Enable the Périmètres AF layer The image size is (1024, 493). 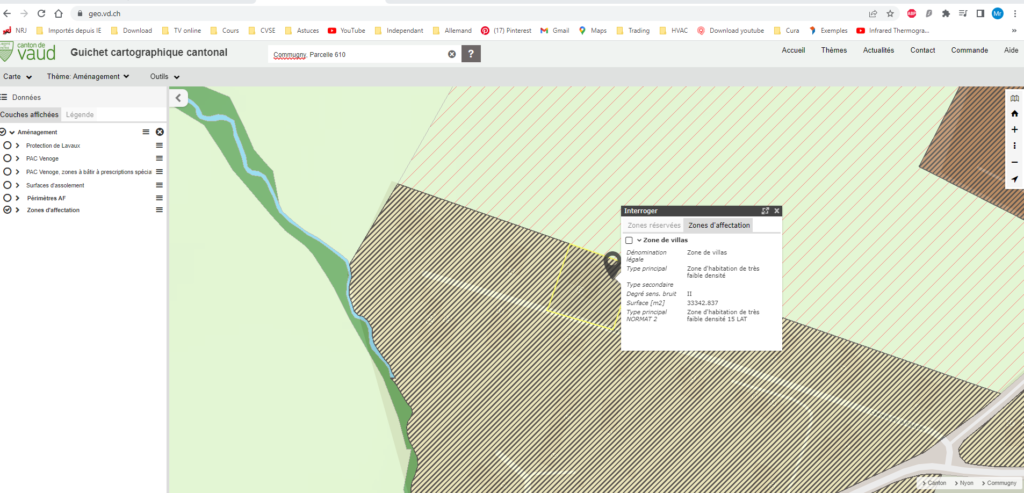7,197
